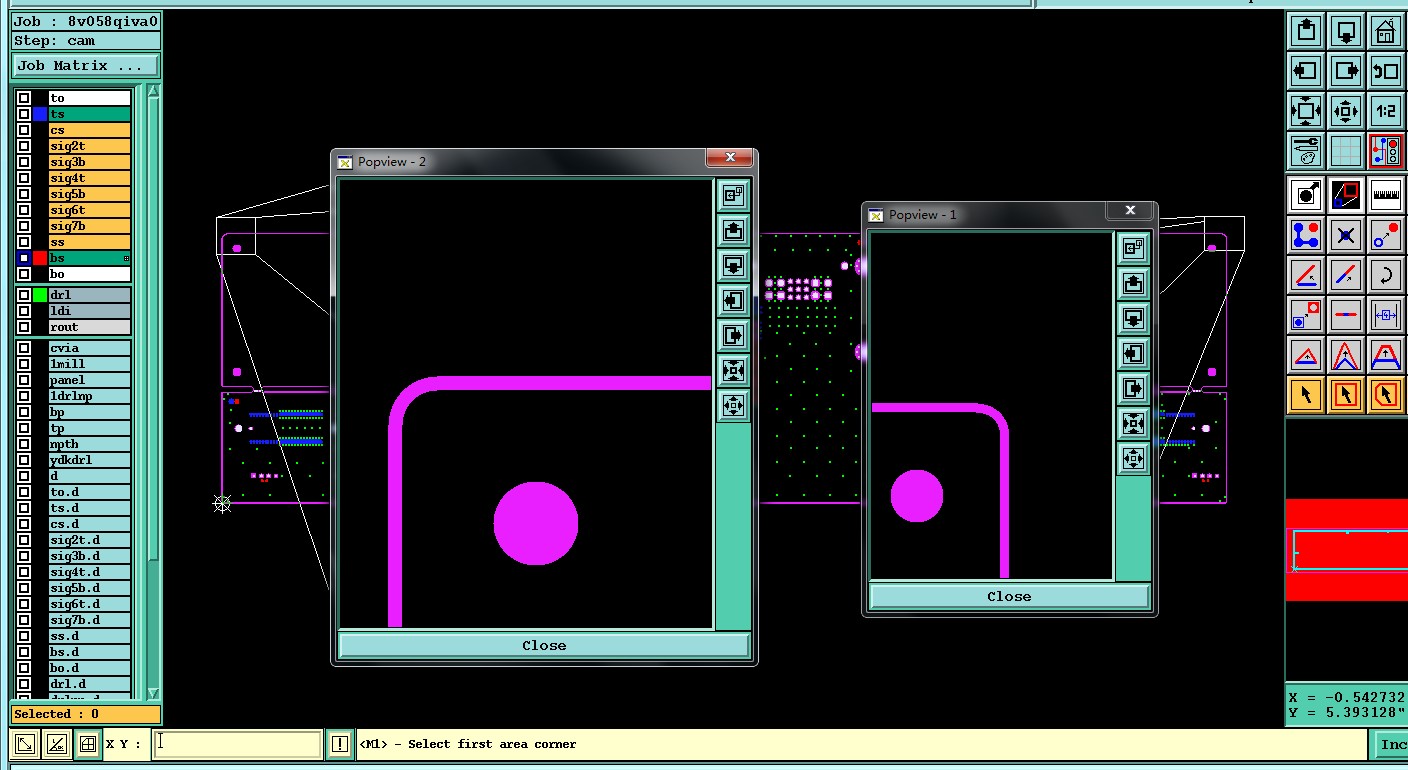The height and width of the screenshot is (770, 1408).
Task: Click pan down icon in Popview - 2
Action: pos(733,266)
